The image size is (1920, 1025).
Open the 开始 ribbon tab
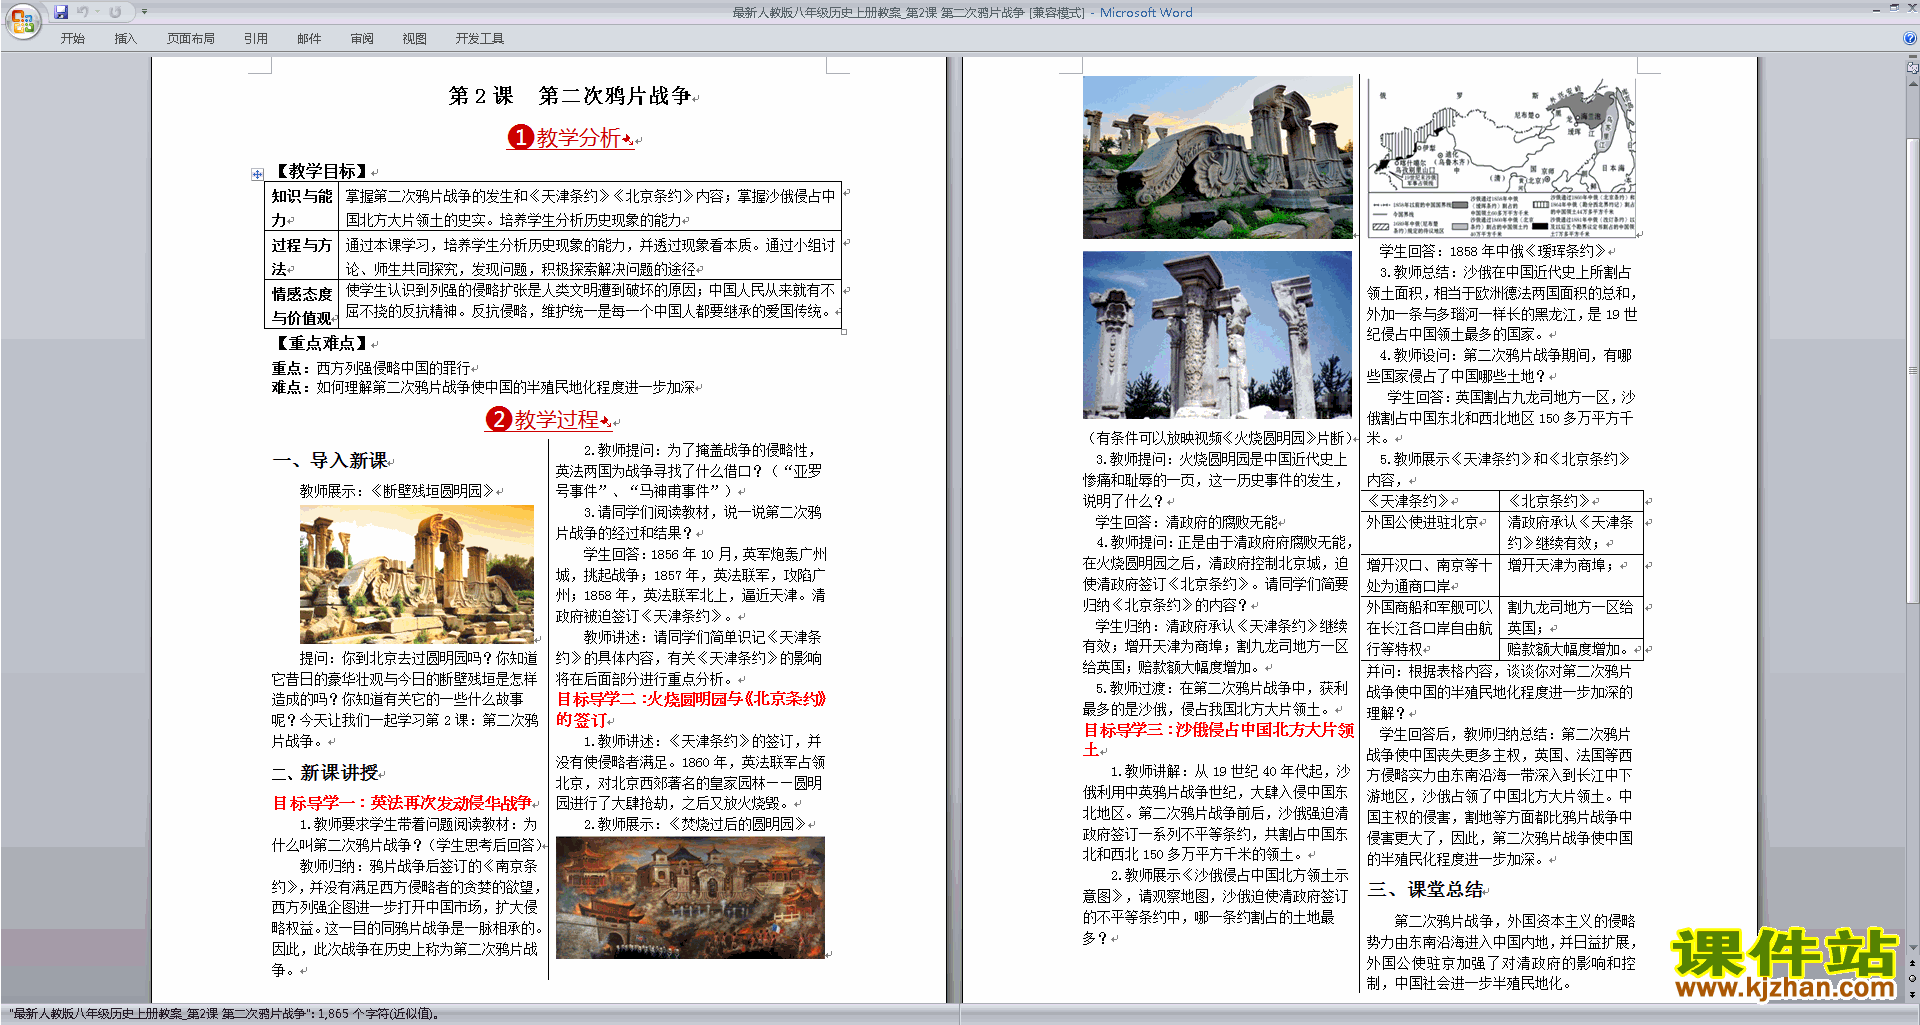pos(73,38)
